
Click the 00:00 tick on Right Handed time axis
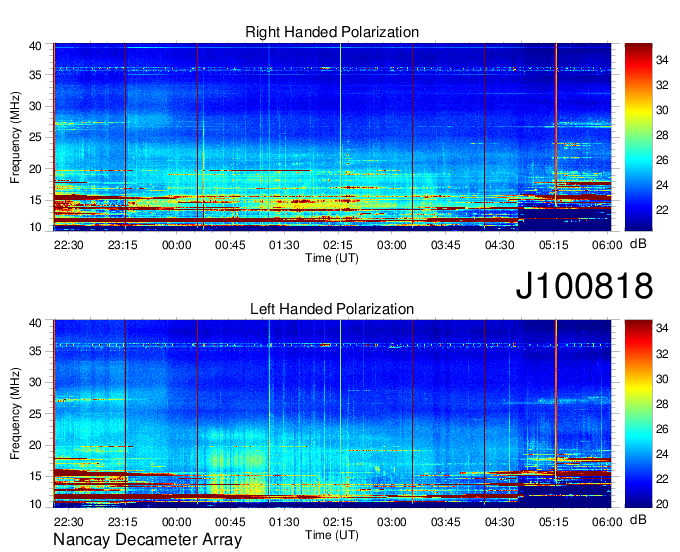tap(177, 245)
